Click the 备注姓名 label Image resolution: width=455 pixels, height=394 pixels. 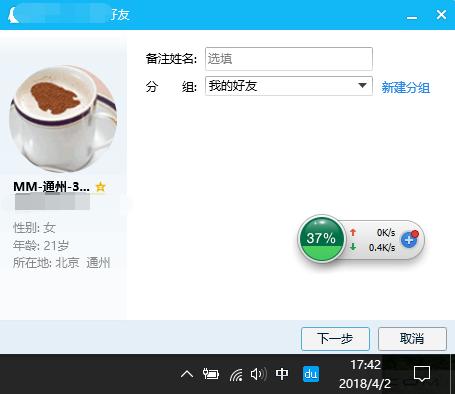(171, 59)
